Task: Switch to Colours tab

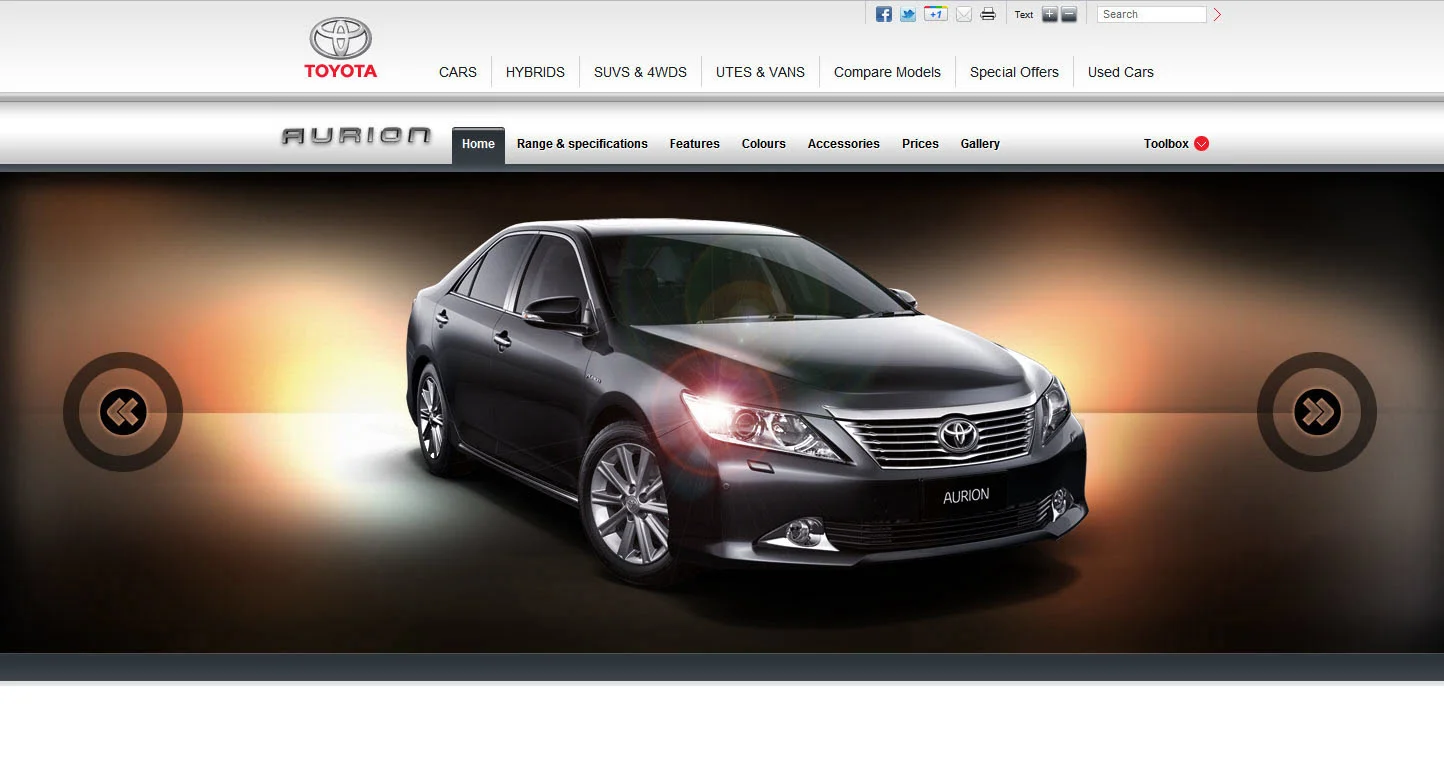Action: [764, 144]
